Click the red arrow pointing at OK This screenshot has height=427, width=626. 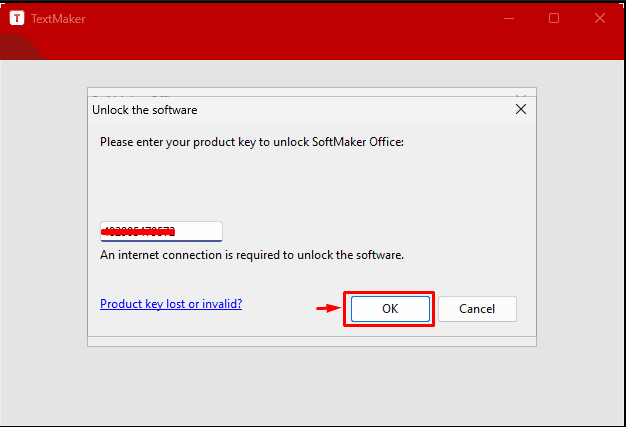point(329,308)
